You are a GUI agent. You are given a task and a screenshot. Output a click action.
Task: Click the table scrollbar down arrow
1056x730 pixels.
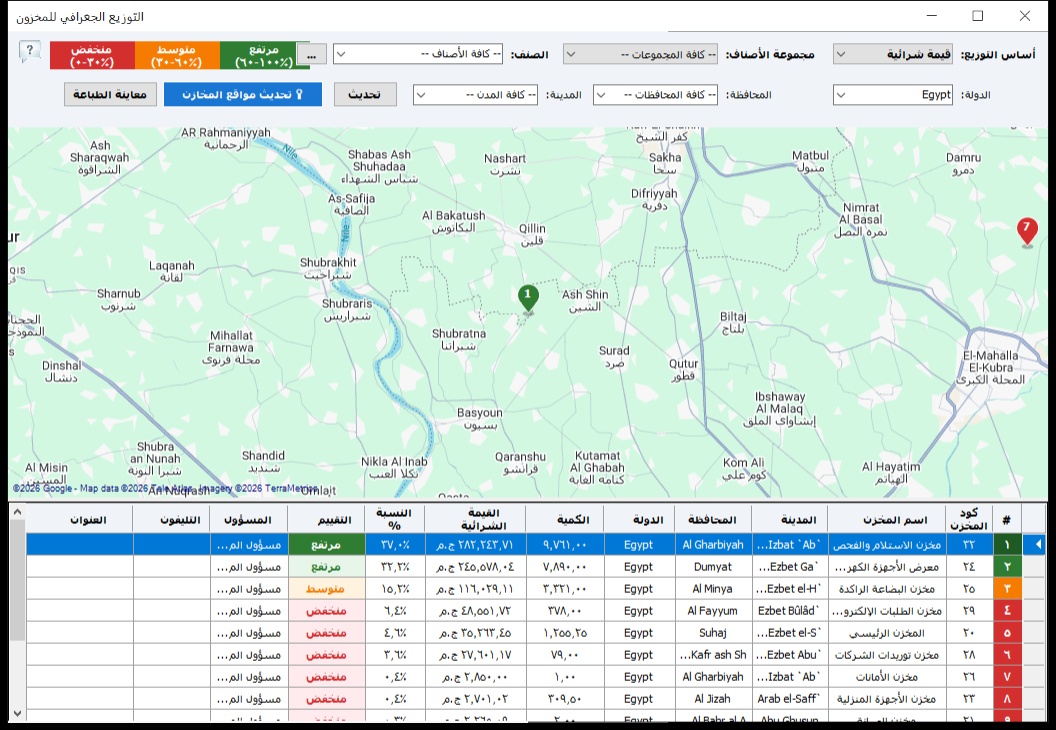pos(18,713)
